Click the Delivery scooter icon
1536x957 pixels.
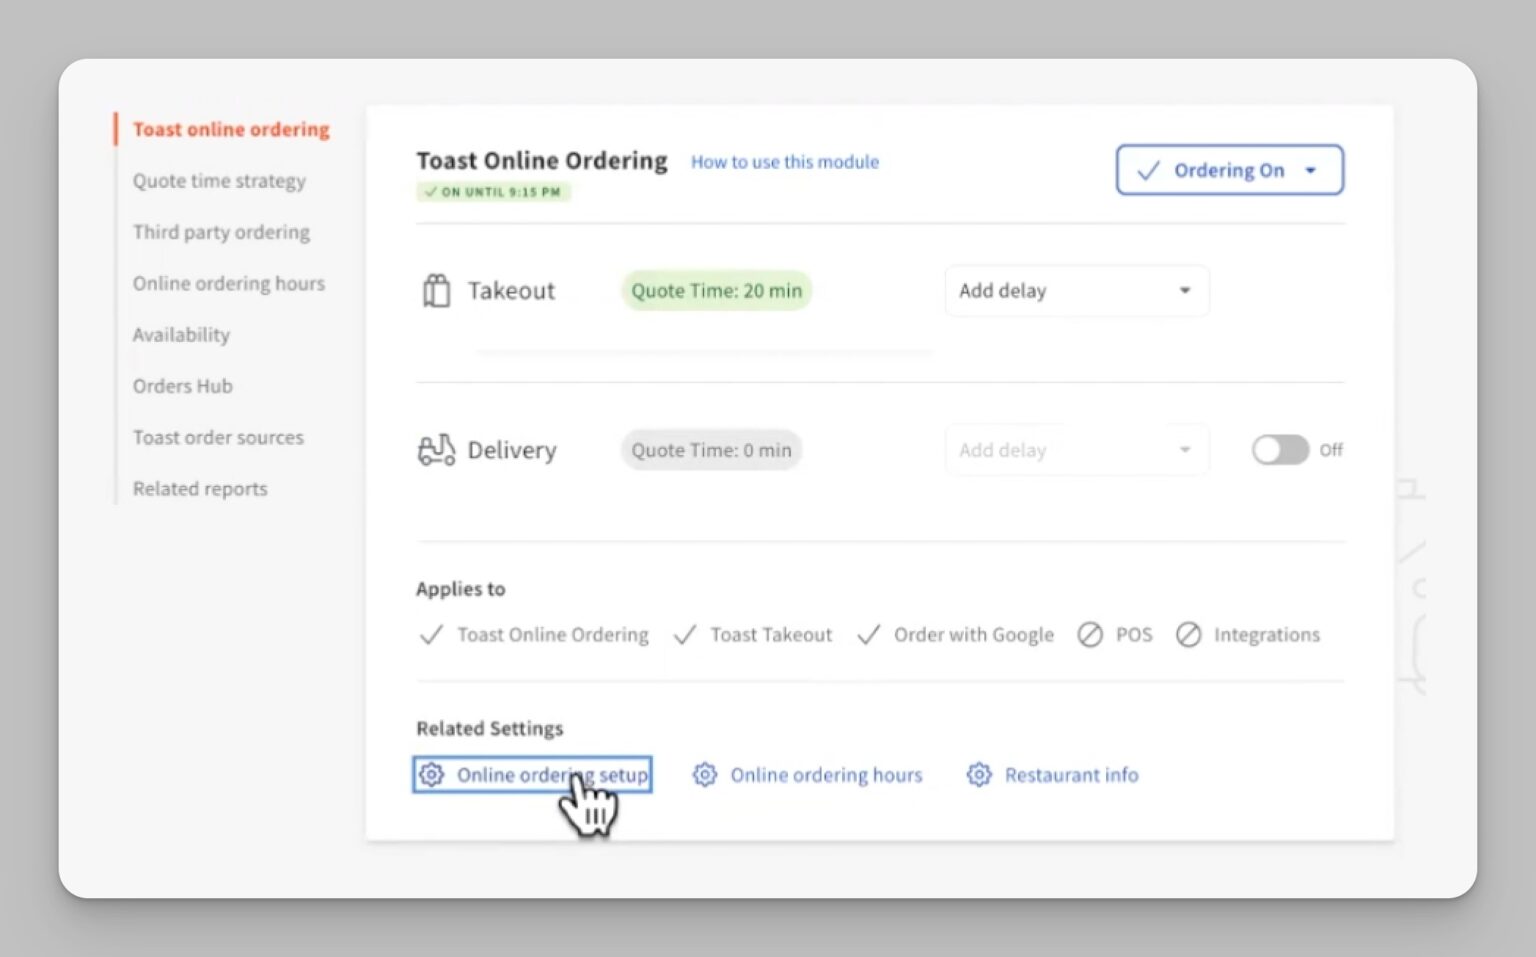[x=436, y=450]
